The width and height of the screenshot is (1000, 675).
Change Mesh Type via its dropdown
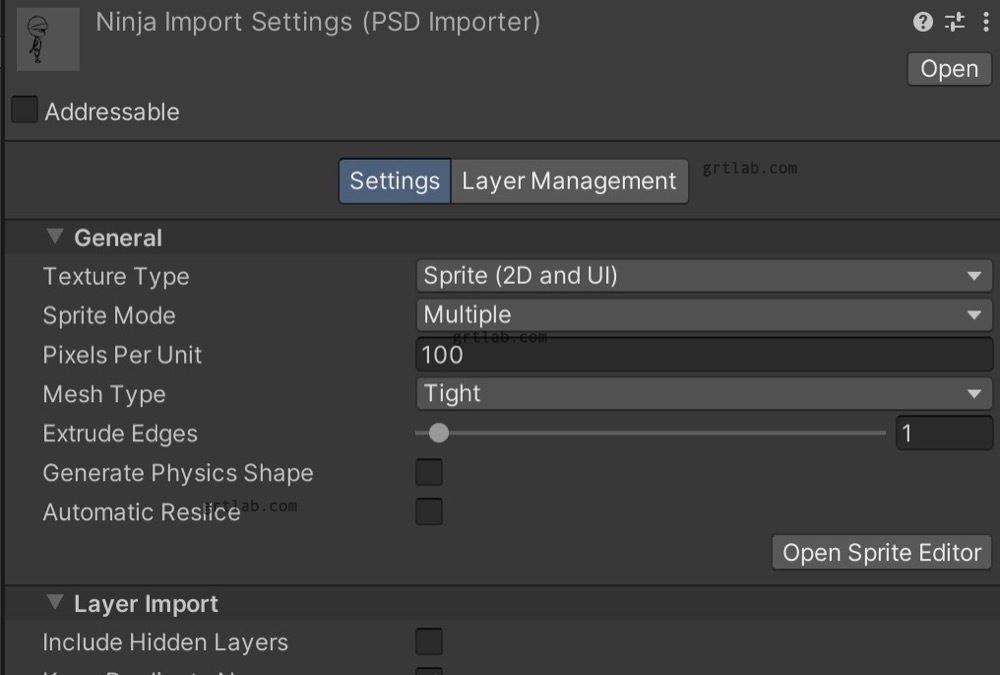coord(704,393)
